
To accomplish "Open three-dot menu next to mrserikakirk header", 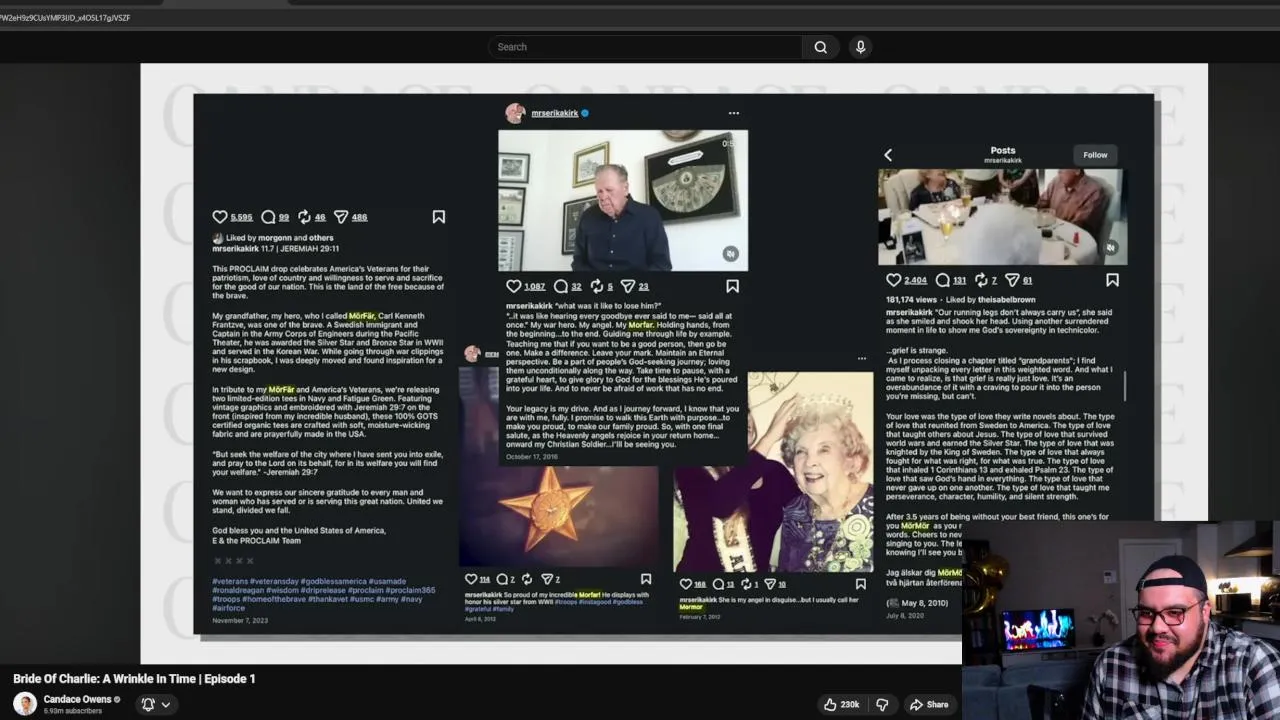I will tap(734, 113).
